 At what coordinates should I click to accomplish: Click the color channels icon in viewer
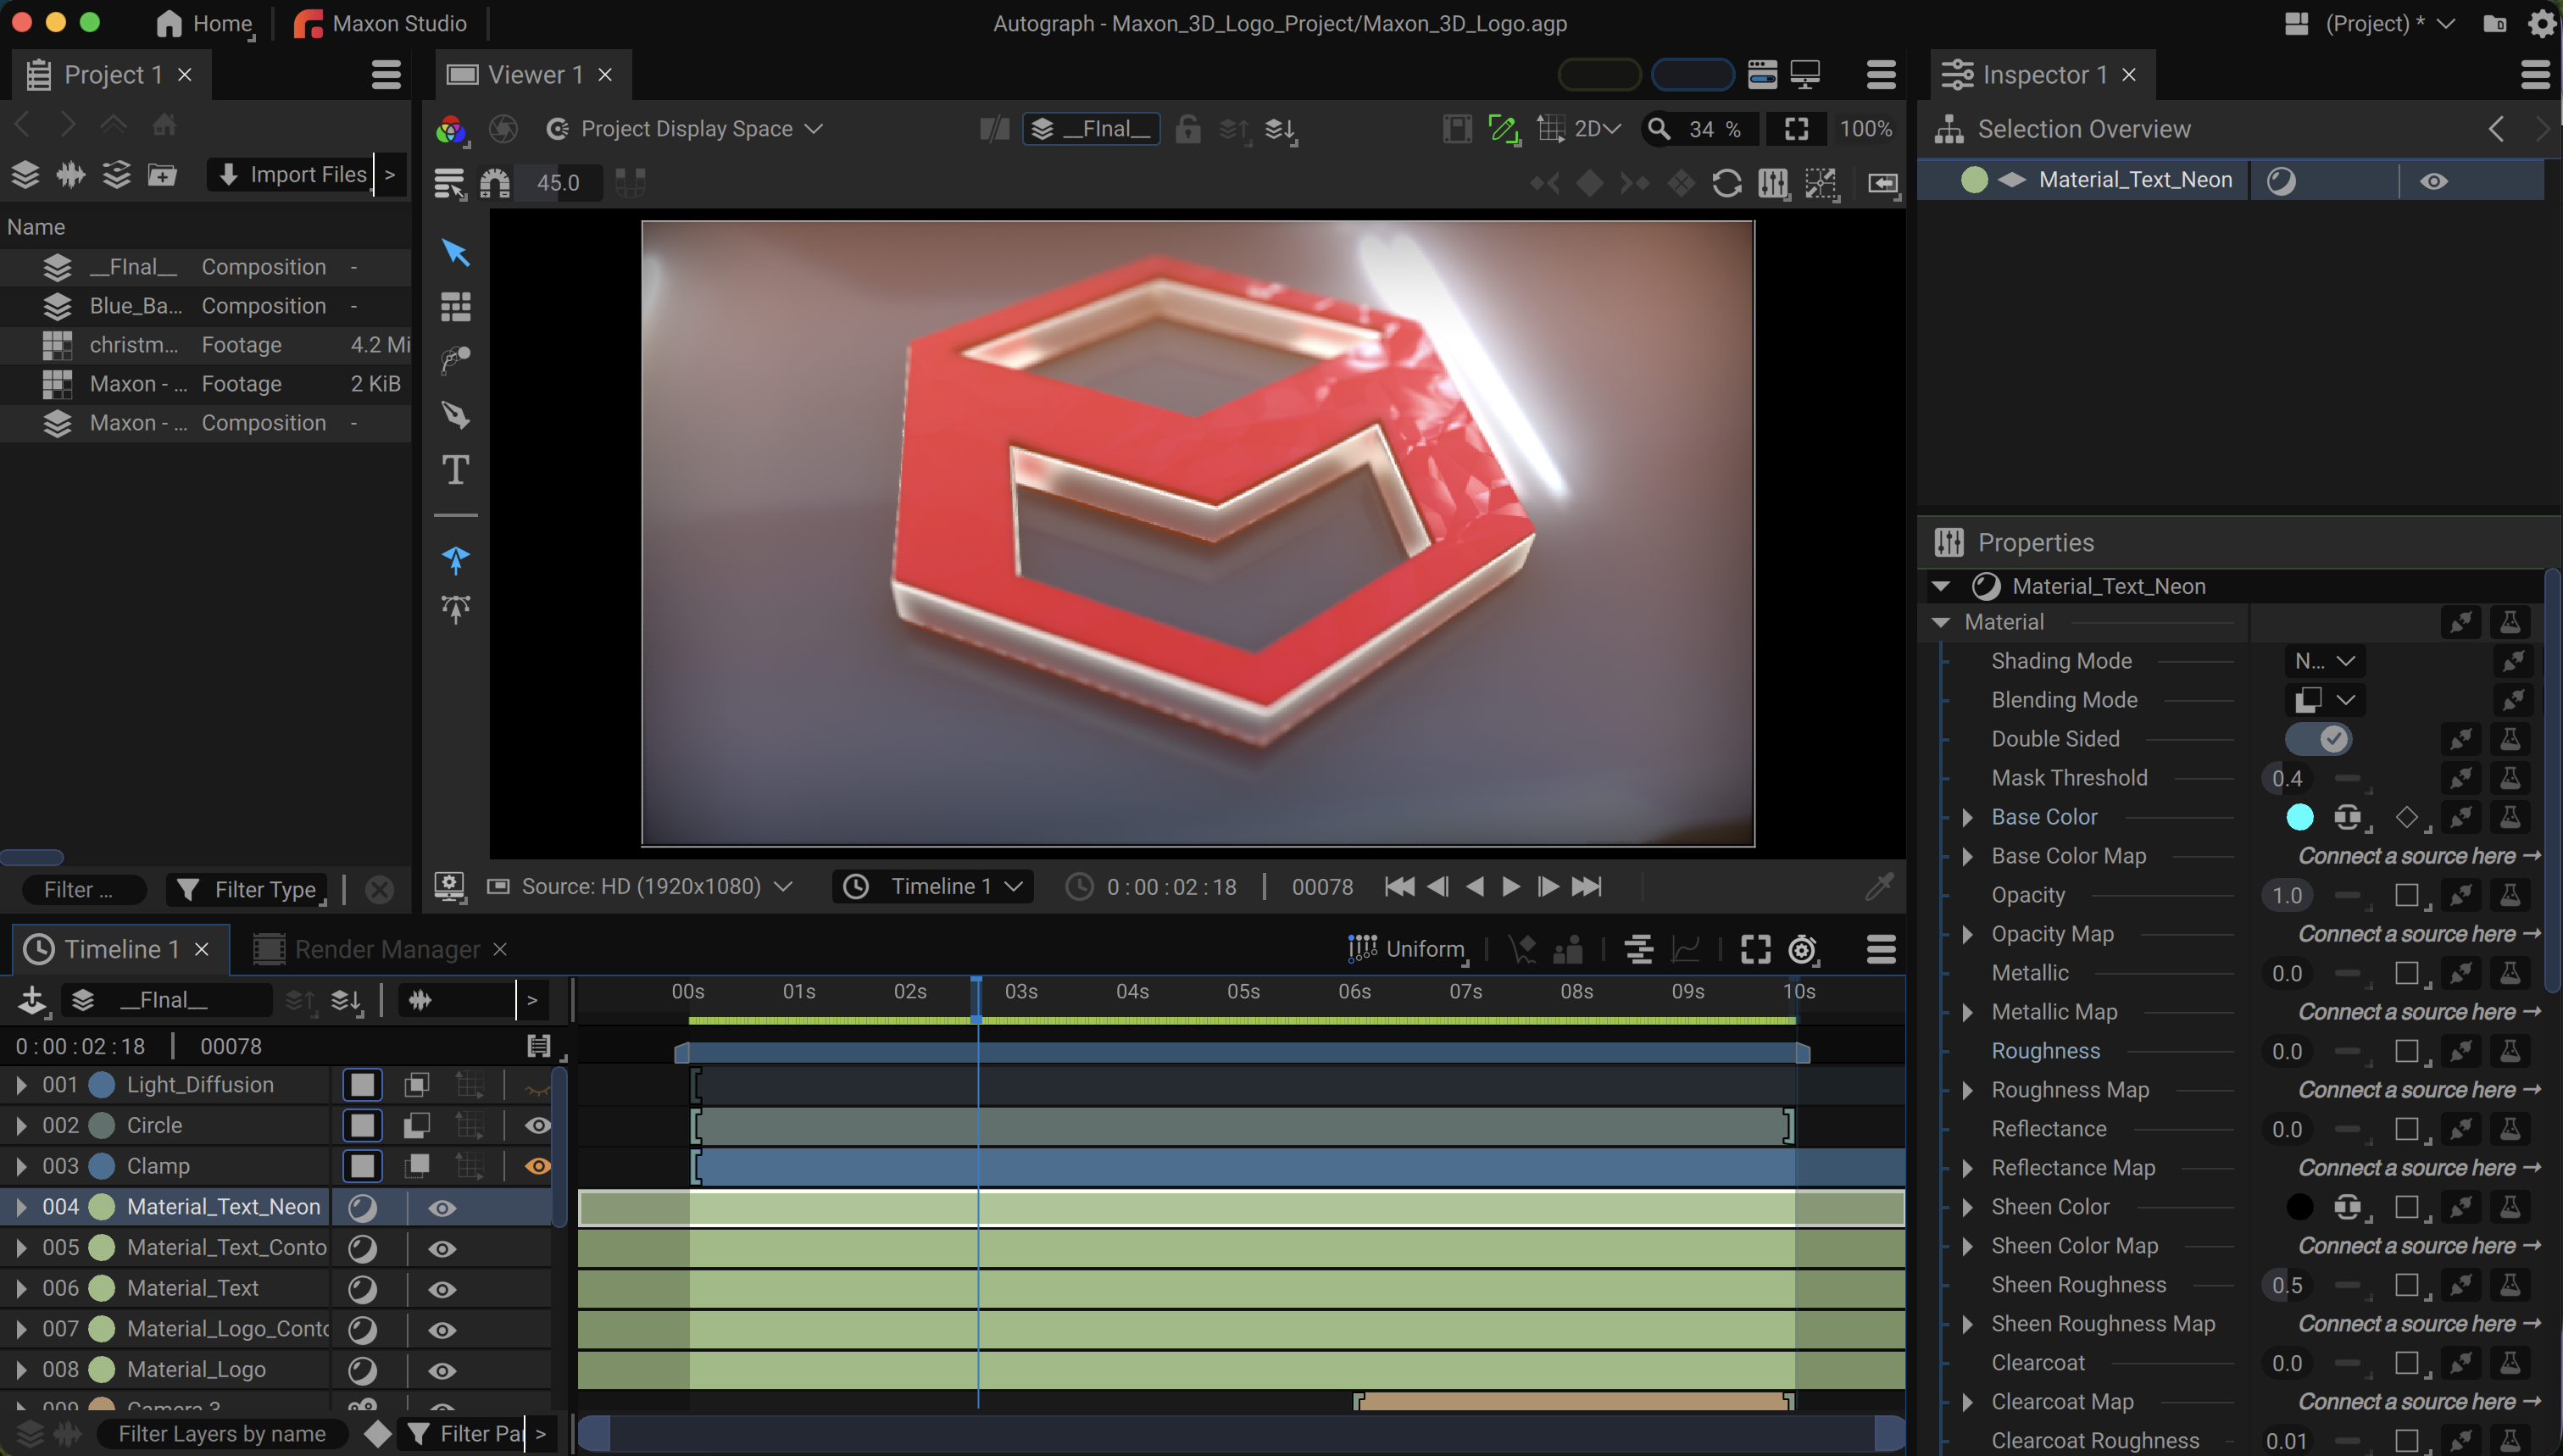coord(451,129)
